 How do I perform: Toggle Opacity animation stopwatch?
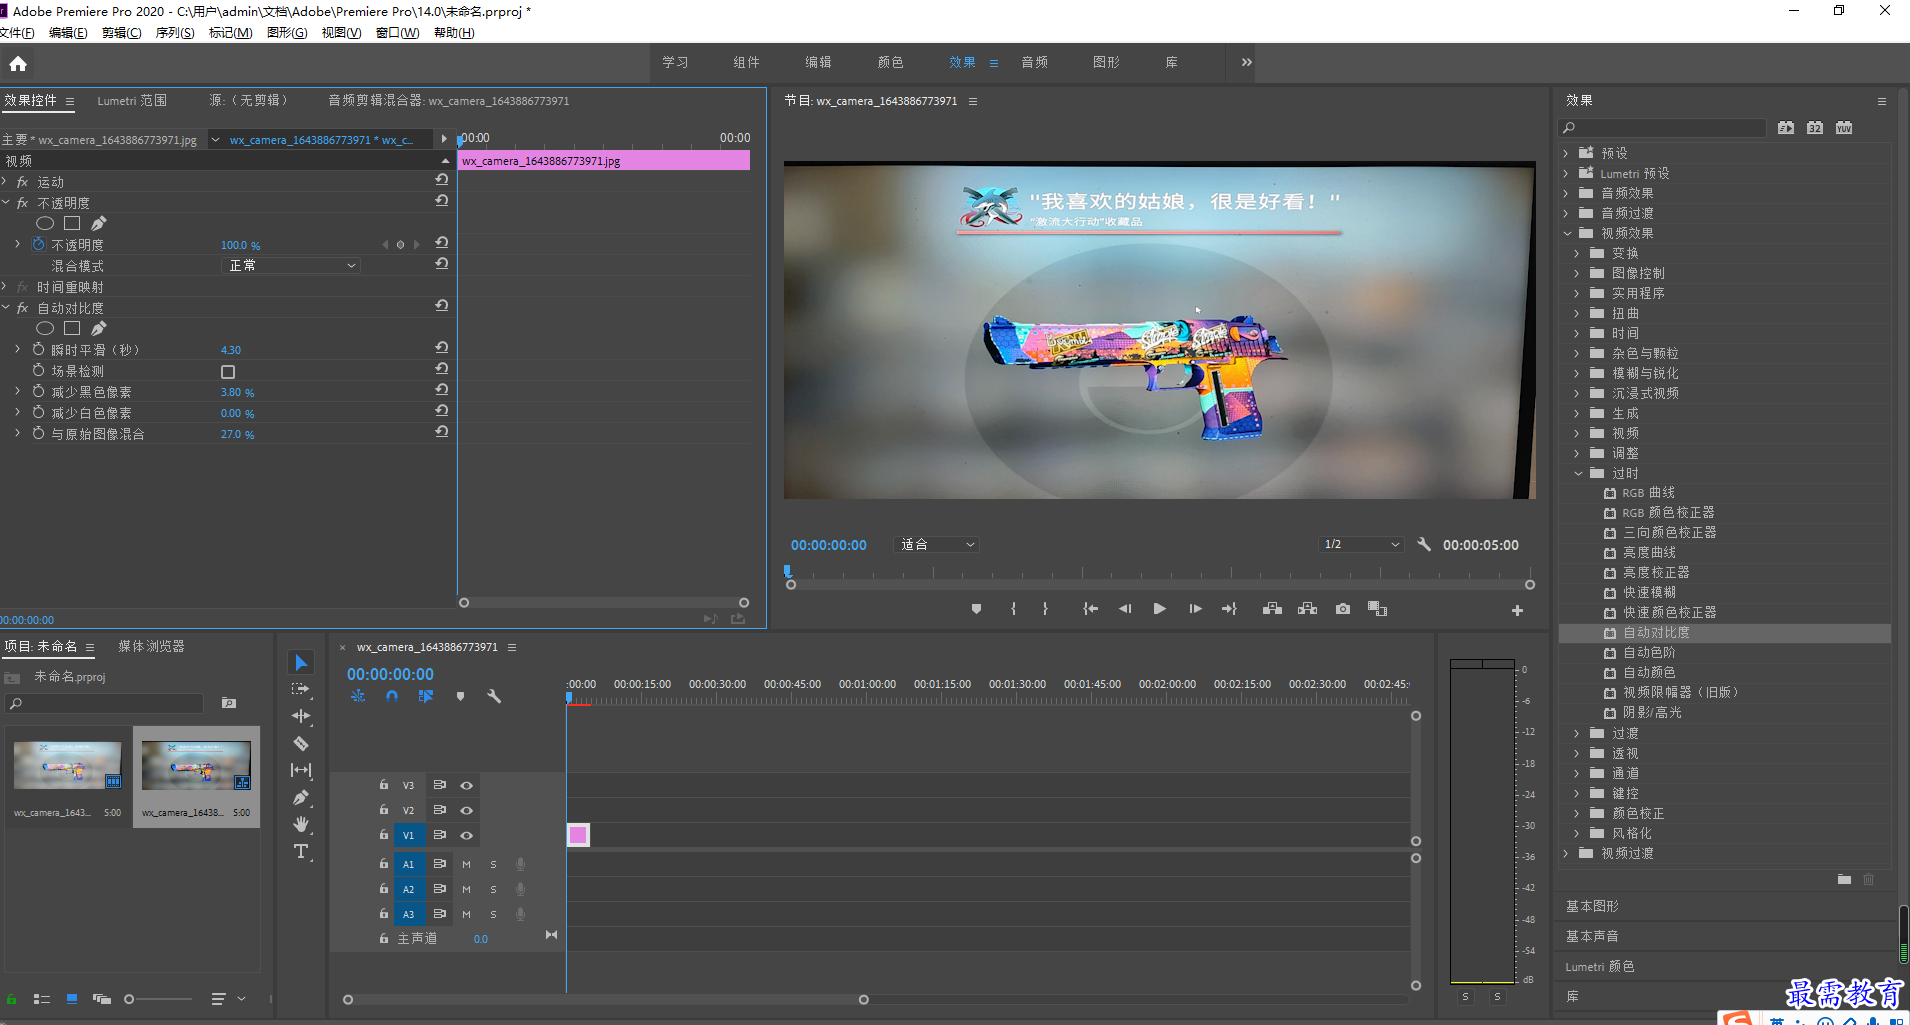(x=39, y=244)
